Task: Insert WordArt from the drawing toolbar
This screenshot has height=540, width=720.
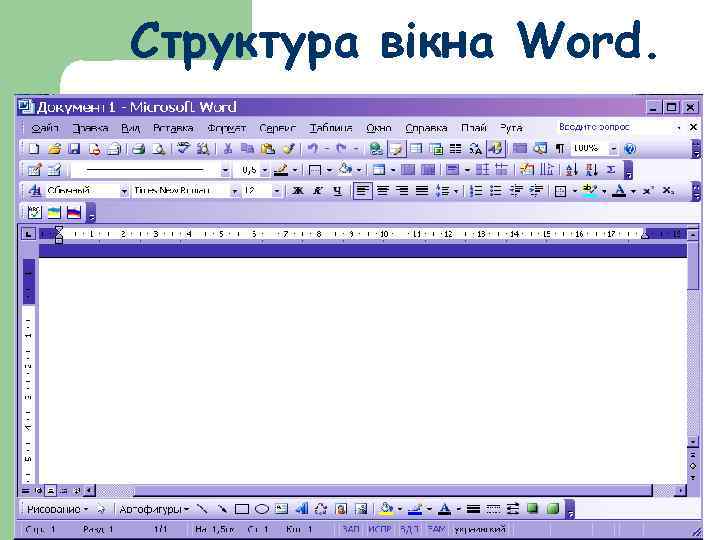Action: 301,509
